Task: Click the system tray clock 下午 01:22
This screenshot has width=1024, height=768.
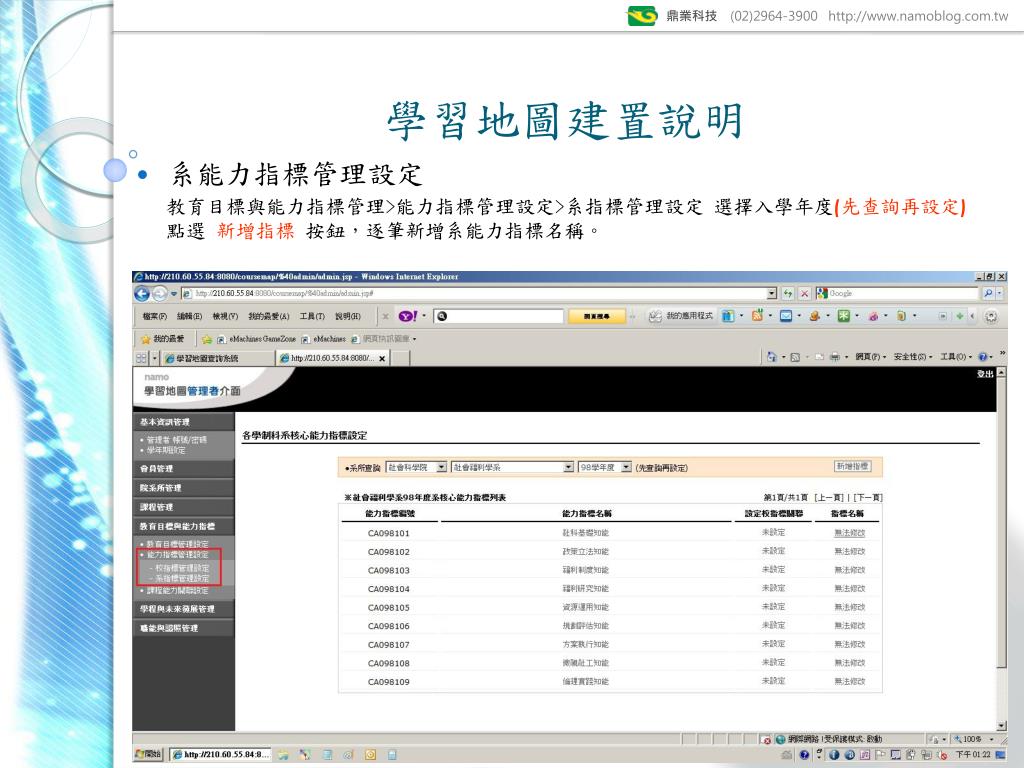Action: click(973, 755)
